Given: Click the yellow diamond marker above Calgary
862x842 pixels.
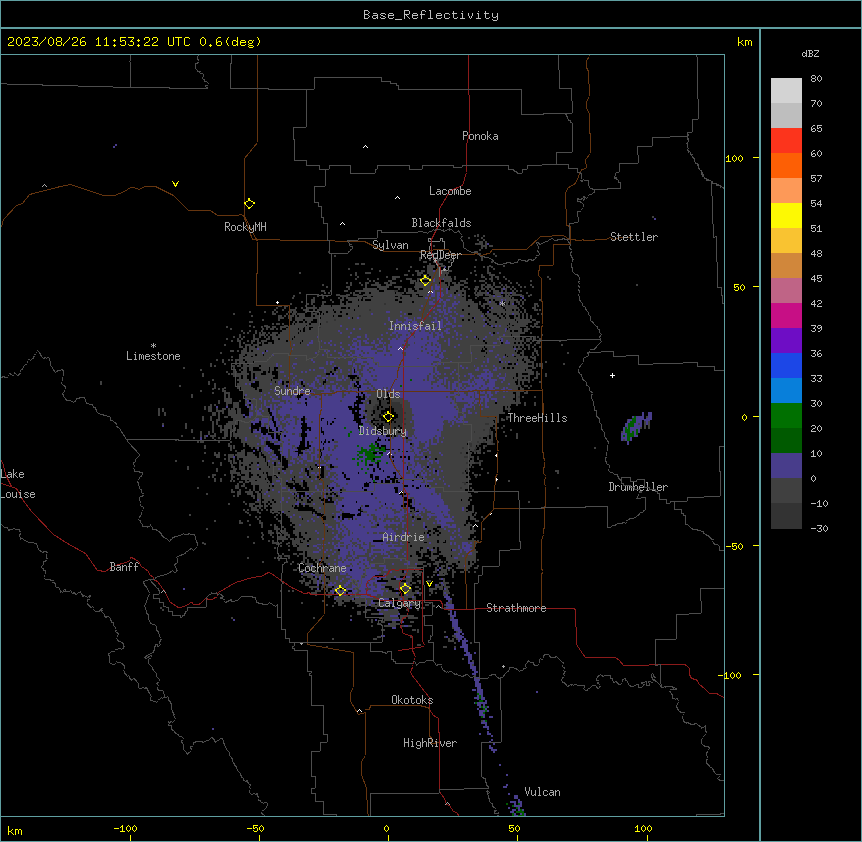Looking at the screenshot, I should [x=405, y=589].
